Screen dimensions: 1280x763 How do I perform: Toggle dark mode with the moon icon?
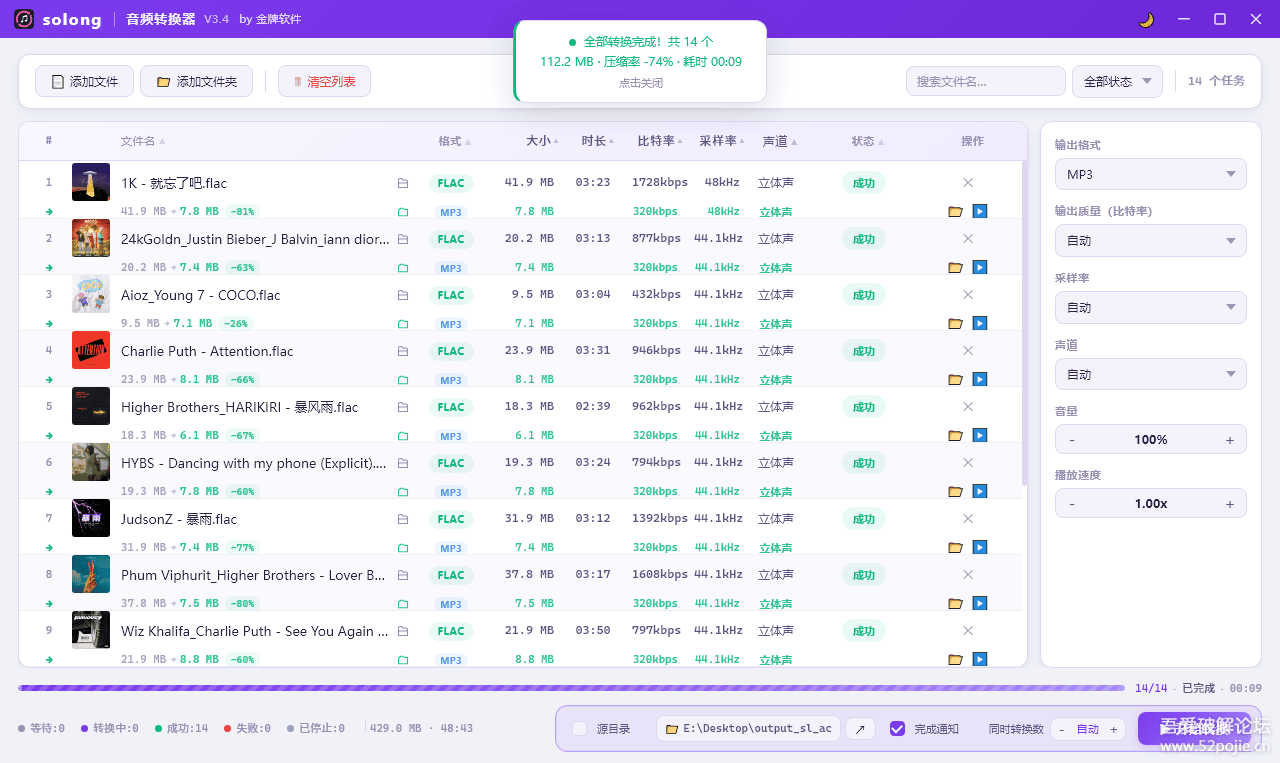[x=1146, y=19]
